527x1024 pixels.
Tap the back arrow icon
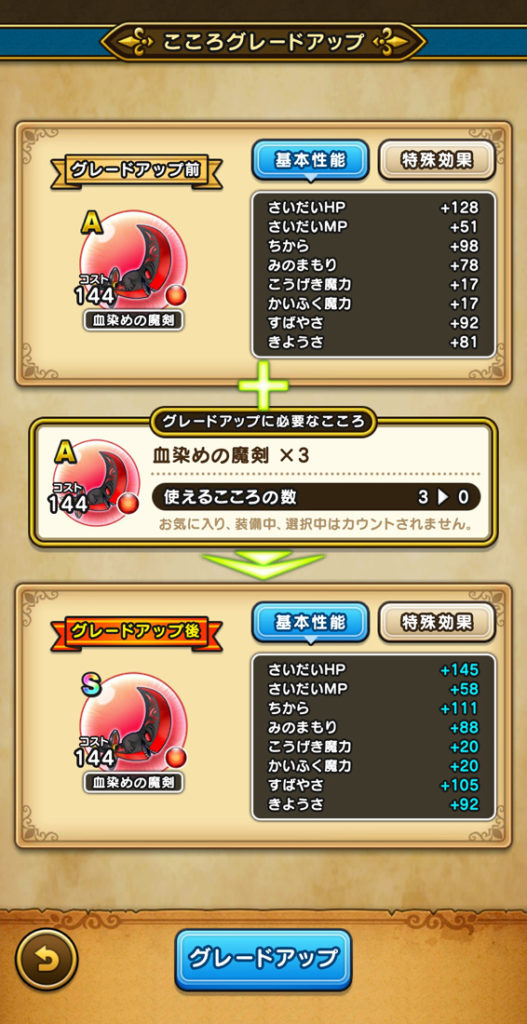tap(46, 959)
